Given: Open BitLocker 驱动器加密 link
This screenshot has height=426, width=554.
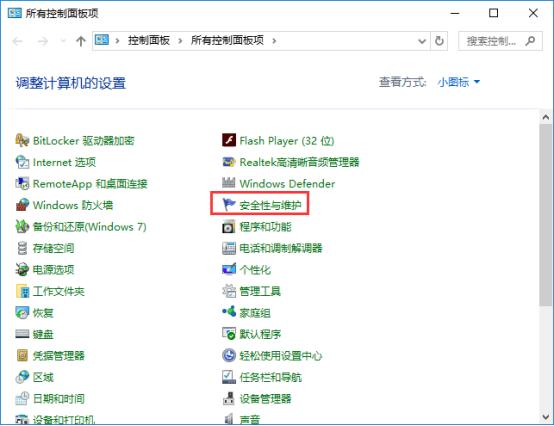Looking at the screenshot, I should tap(83, 141).
